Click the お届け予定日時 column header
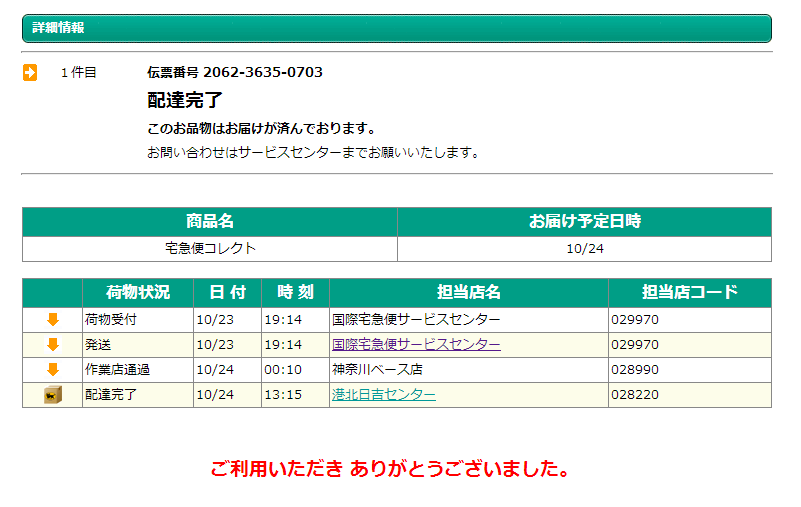Image resolution: width=801 pixels, height=507 pixels. (584, 221)
